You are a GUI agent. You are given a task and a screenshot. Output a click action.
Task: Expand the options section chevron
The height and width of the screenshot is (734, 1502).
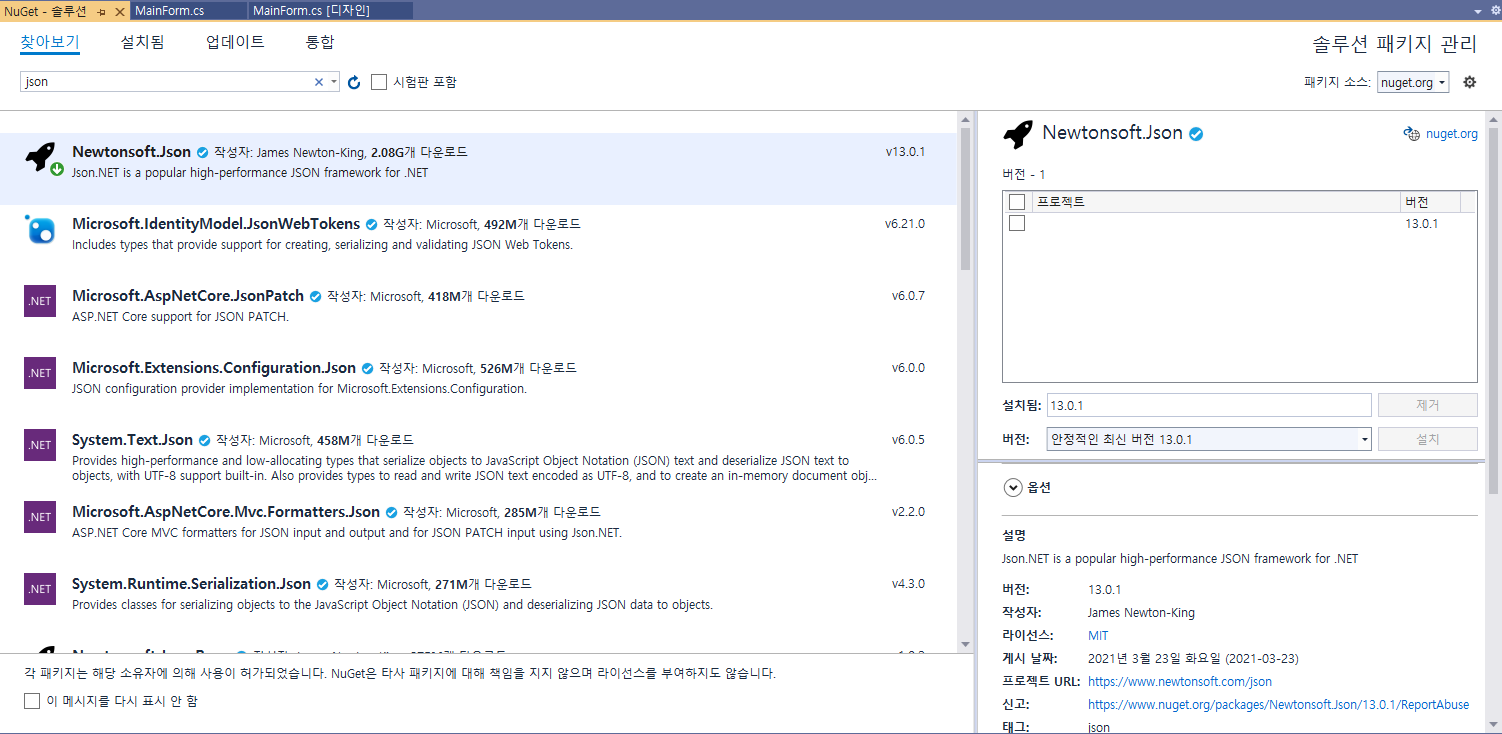tap(1012, 488)
